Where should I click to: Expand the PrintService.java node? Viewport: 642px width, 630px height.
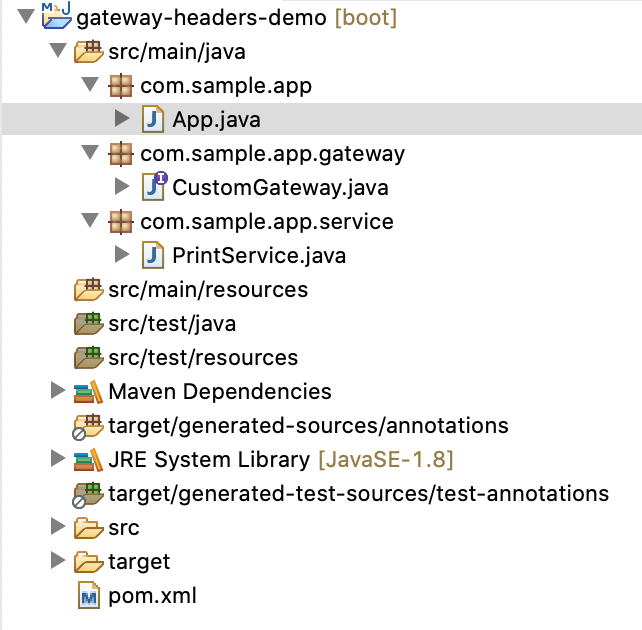pos(122,254)
